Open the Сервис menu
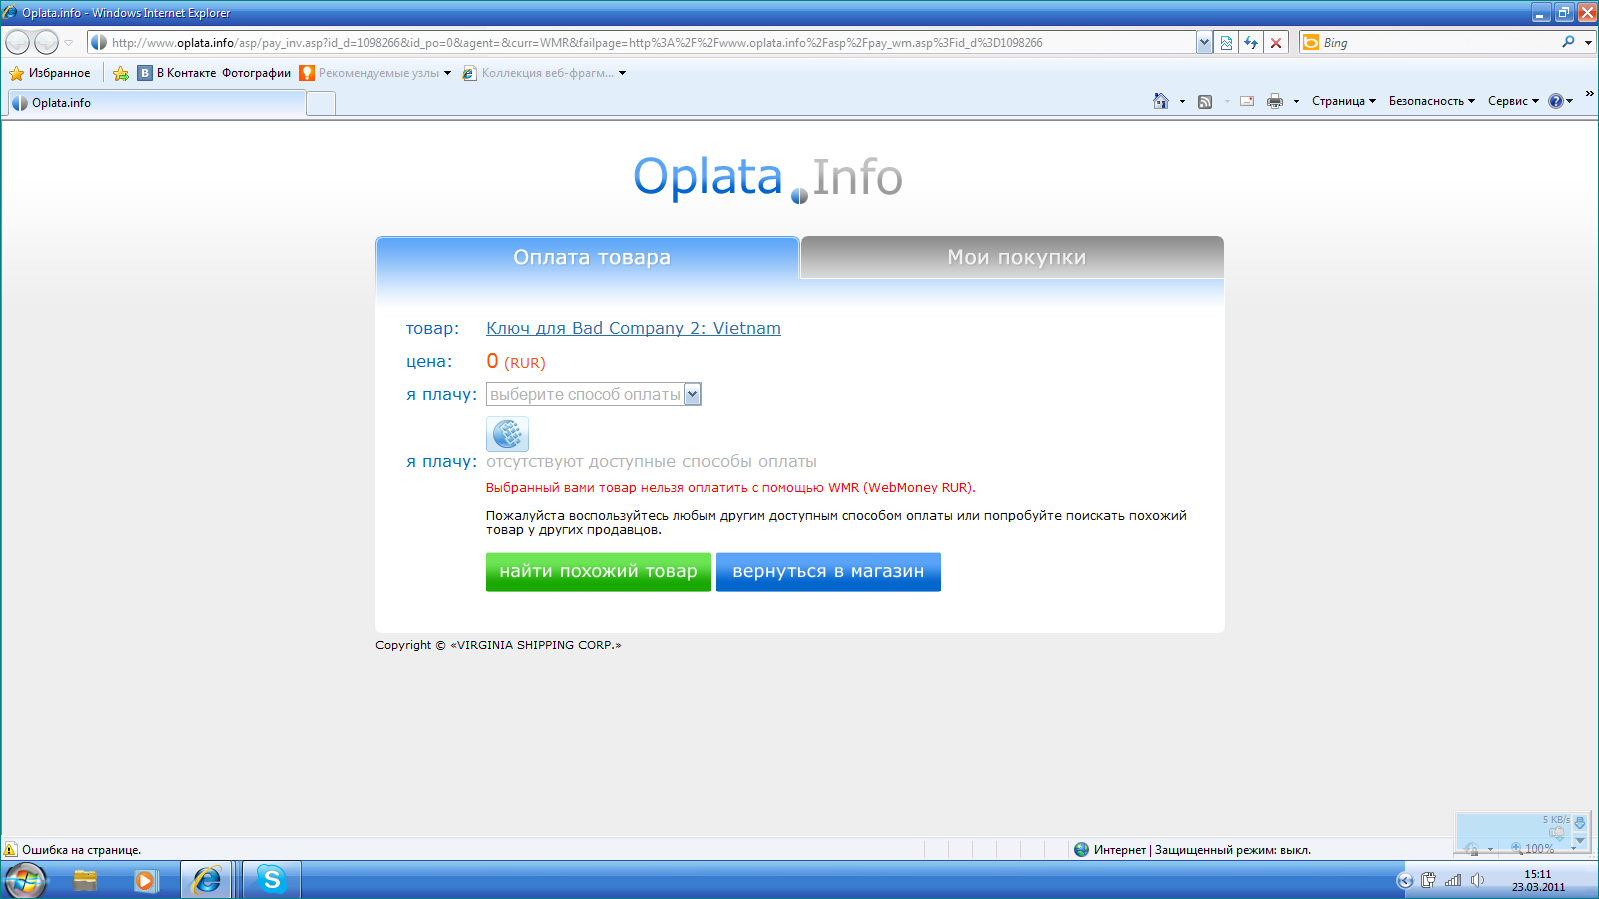 point(1513,101)
